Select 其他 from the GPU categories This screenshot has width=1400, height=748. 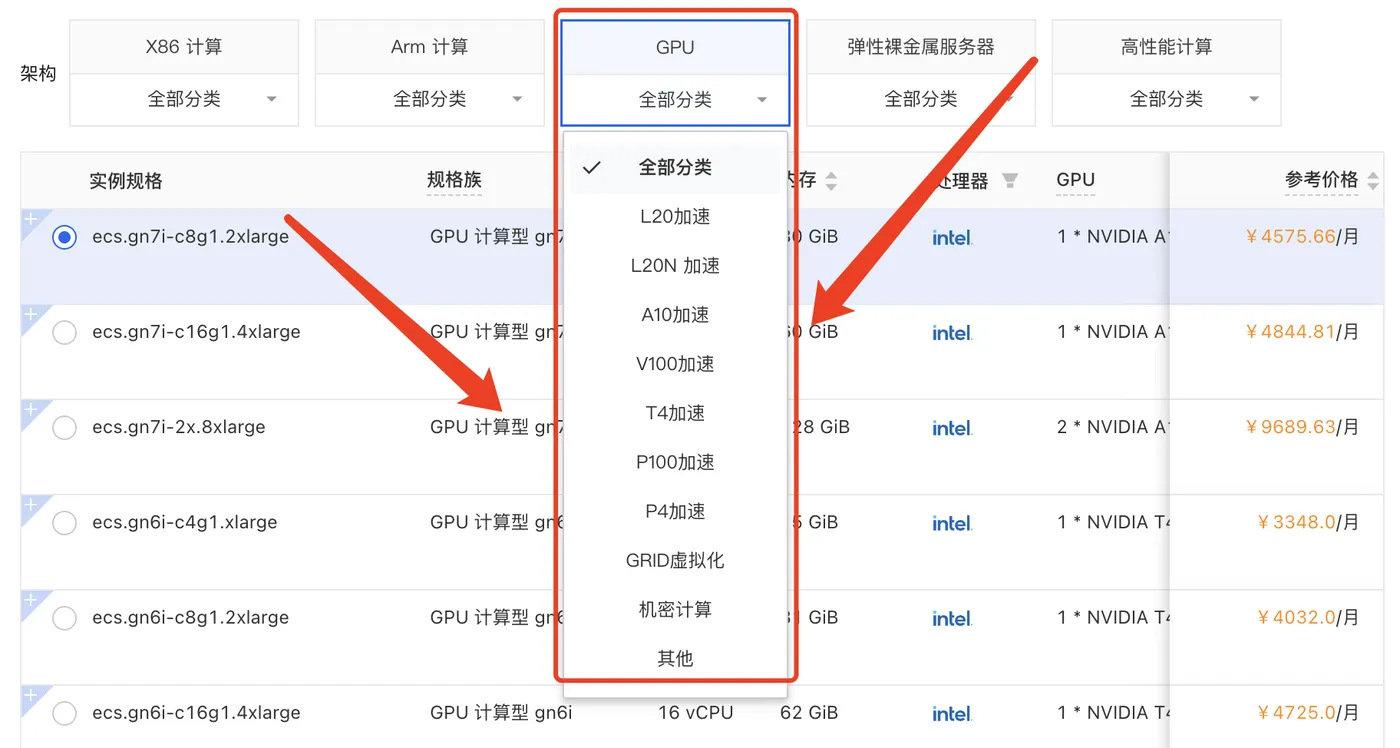[675, 658]
